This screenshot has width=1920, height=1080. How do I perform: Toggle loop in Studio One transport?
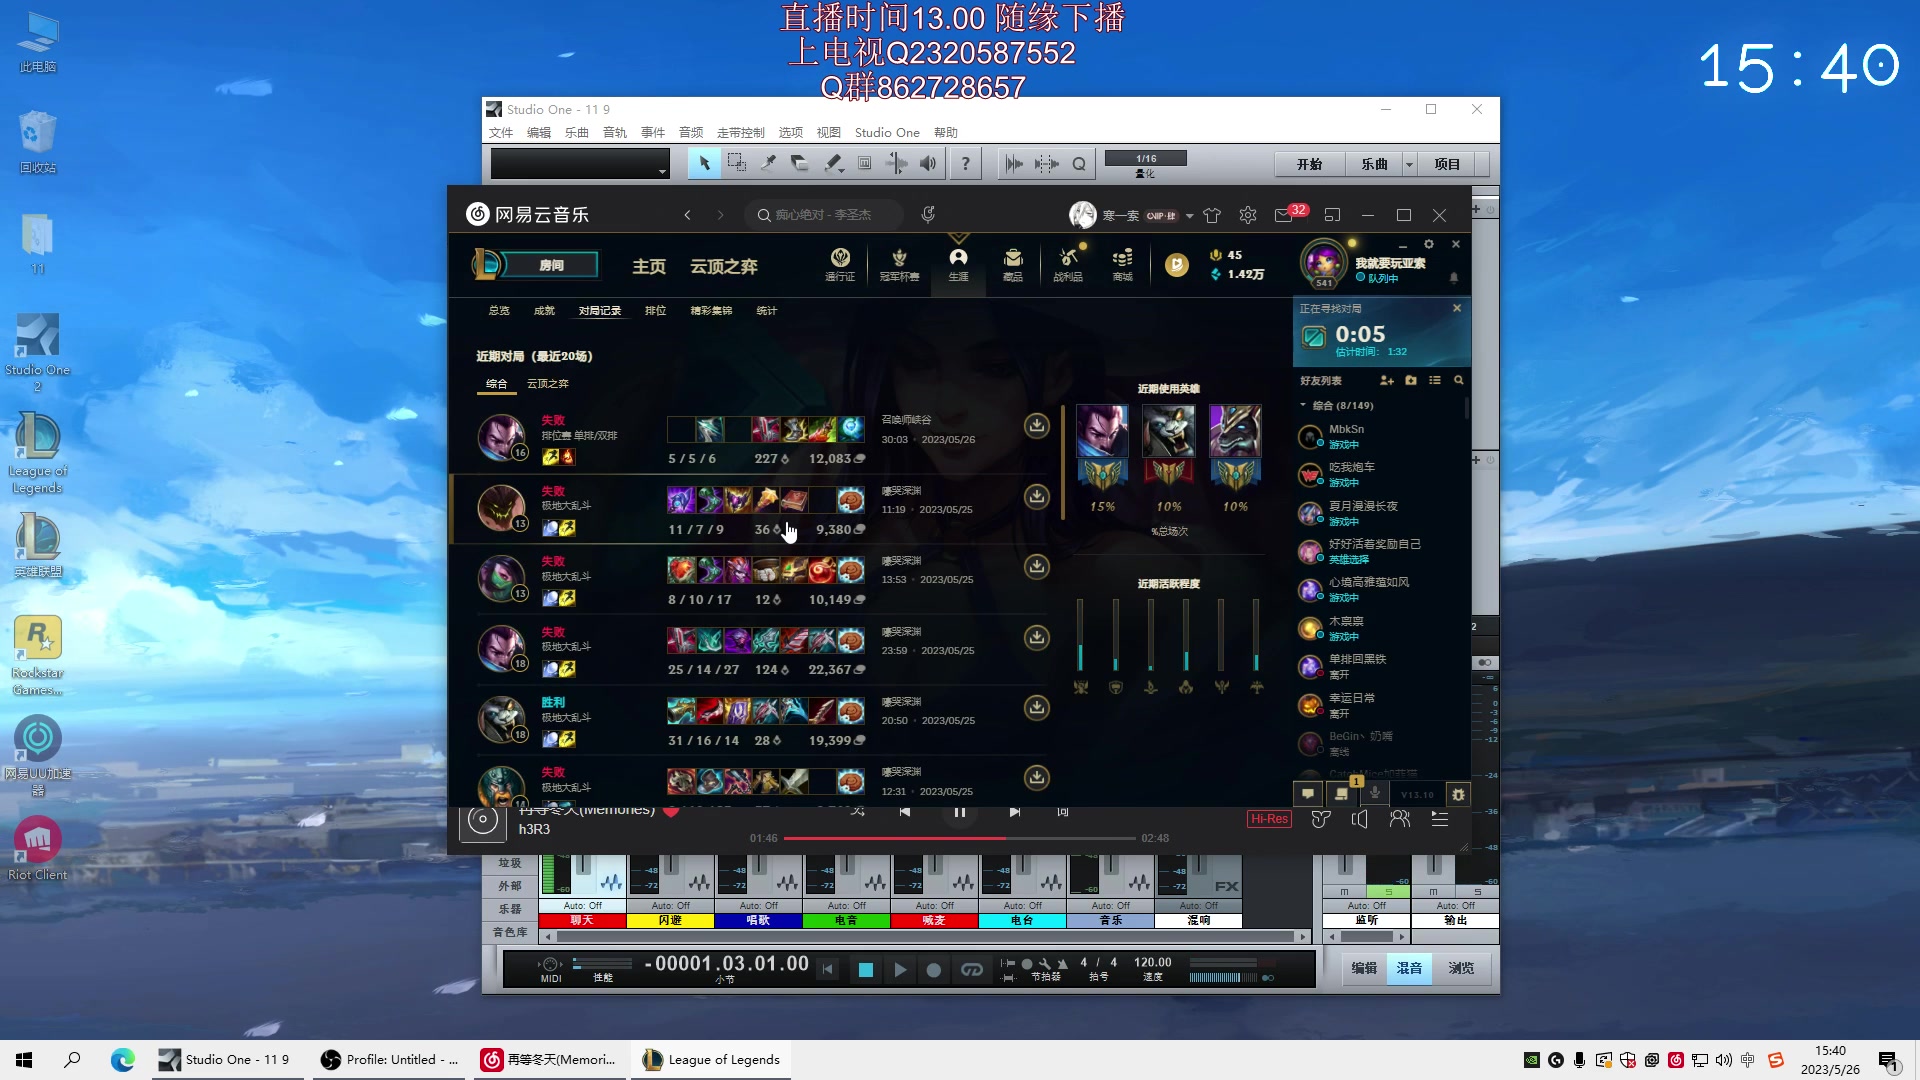[972, 970]
